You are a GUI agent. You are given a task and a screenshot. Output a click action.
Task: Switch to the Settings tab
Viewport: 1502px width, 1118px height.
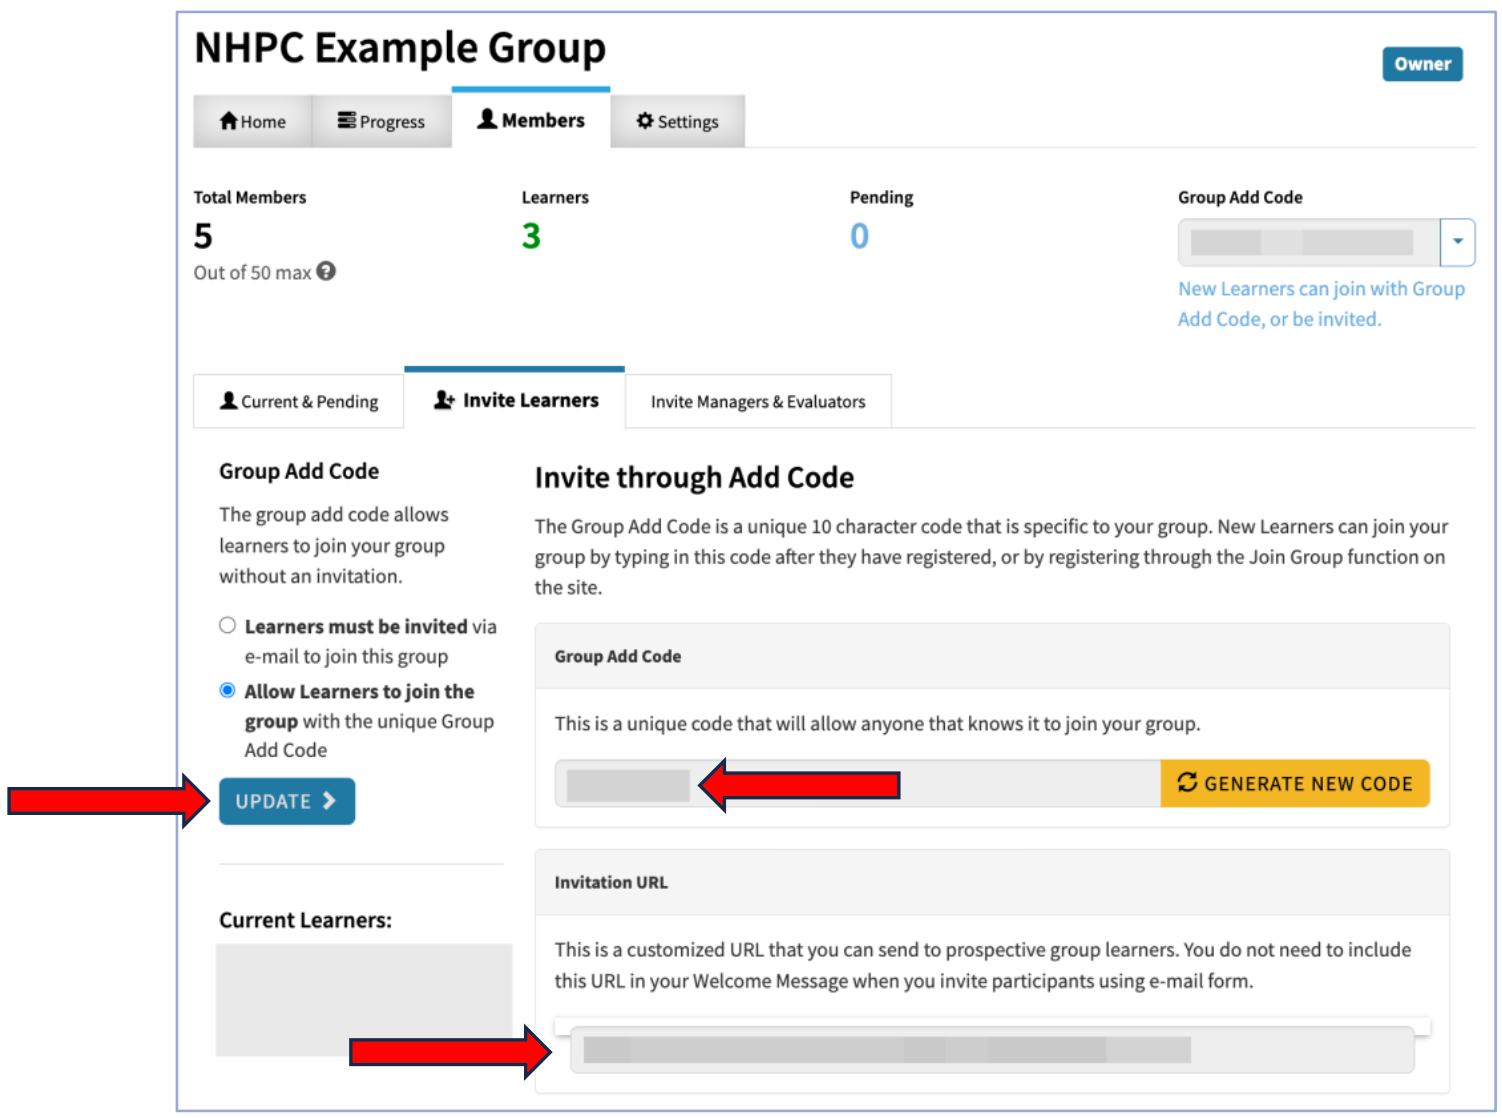[677, 121]
